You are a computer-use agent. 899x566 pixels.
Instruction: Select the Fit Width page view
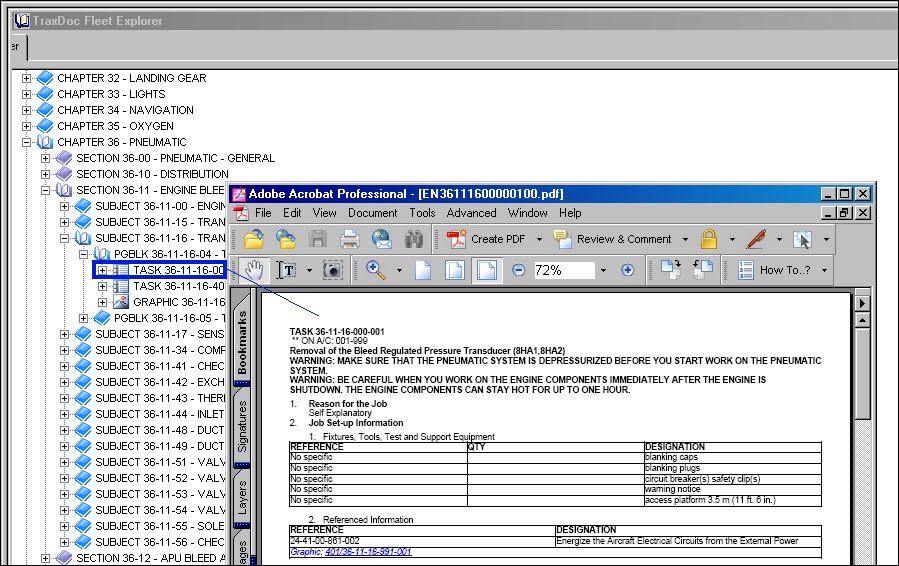pyautogui.click(x=487, y=270)
